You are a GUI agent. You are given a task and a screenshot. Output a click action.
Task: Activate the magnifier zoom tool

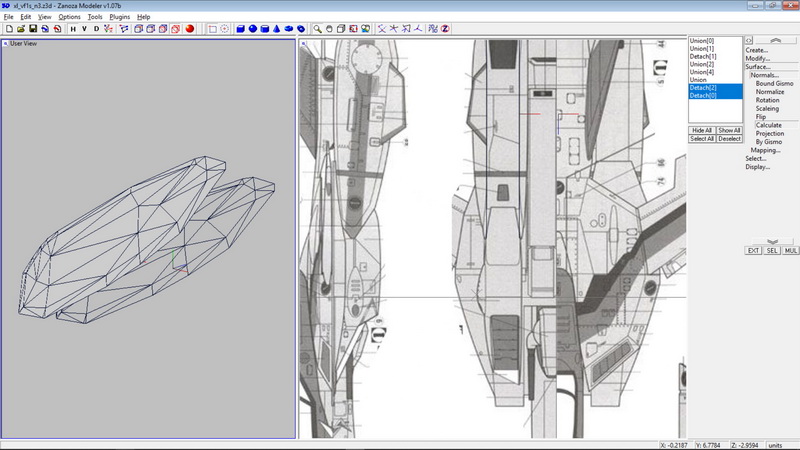tap(317, 29)
